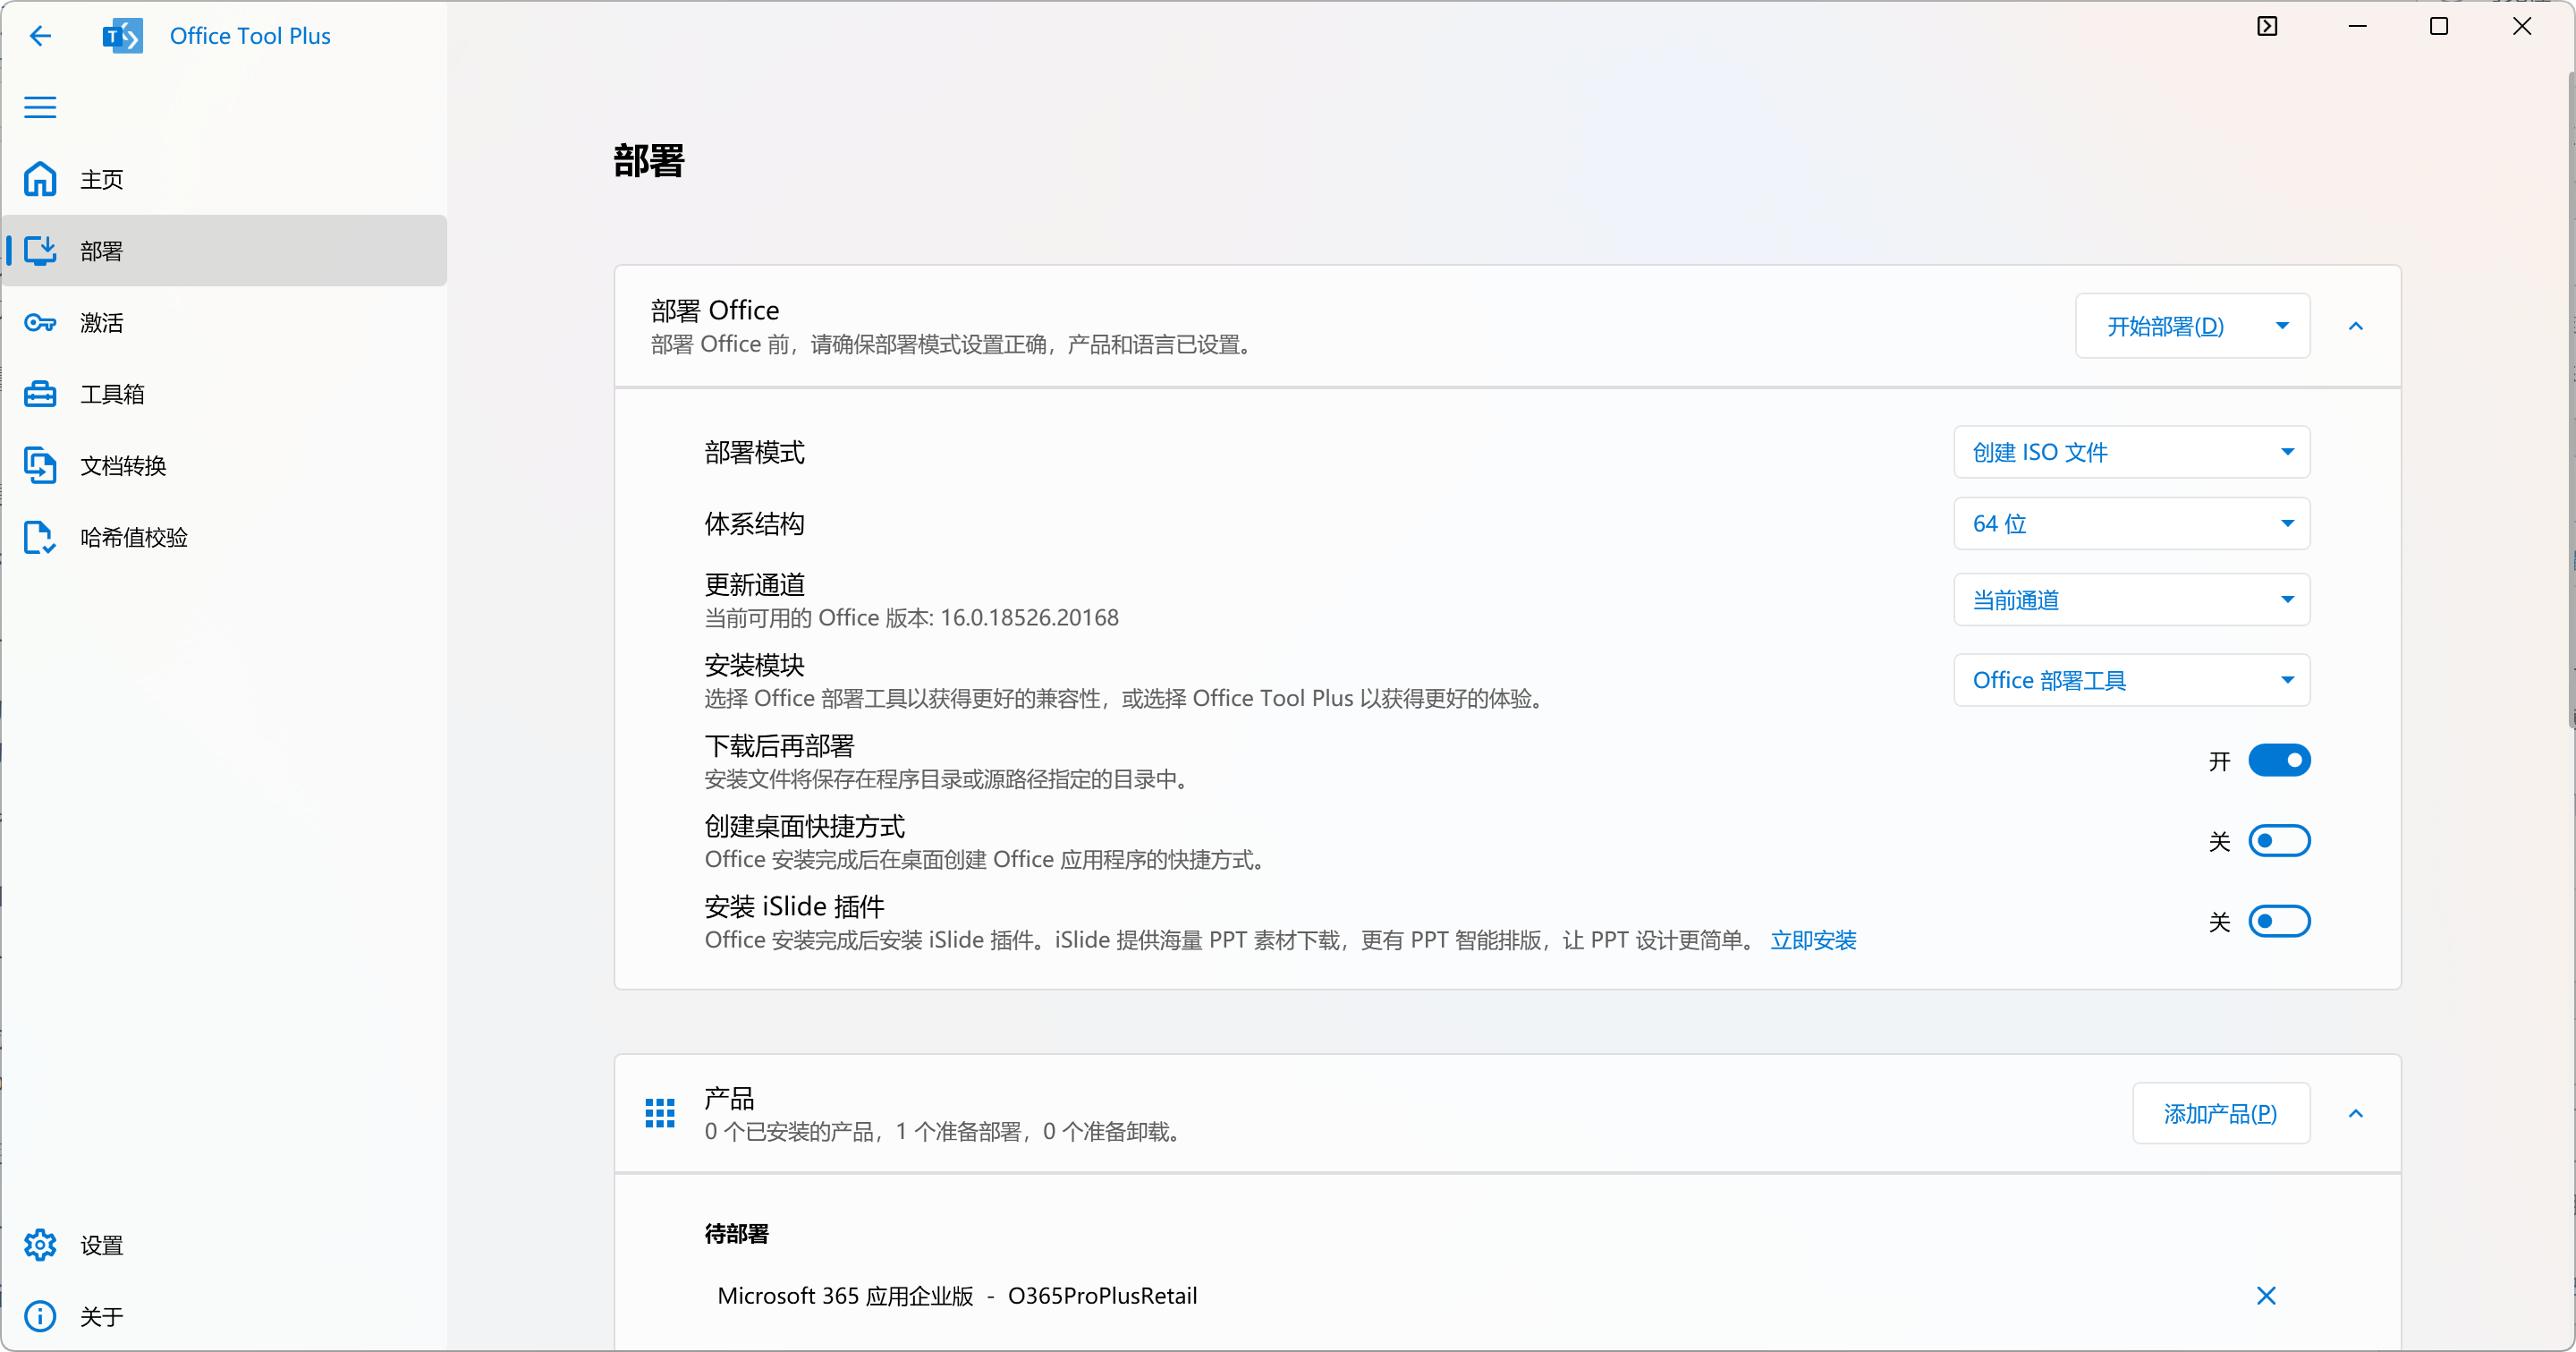Open the 主页 home page
The width and height of the screenshot is (2576, 1352).
[102, 179]
